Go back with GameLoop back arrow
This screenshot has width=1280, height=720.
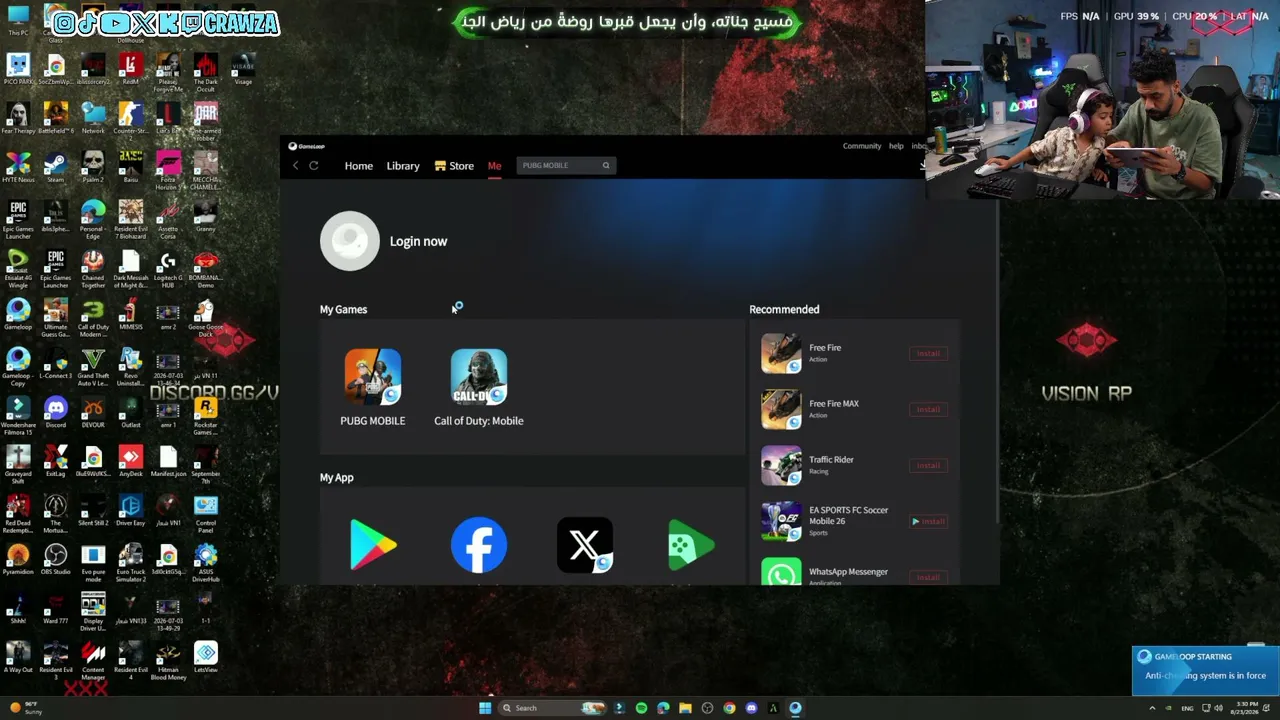click(295, 166)
